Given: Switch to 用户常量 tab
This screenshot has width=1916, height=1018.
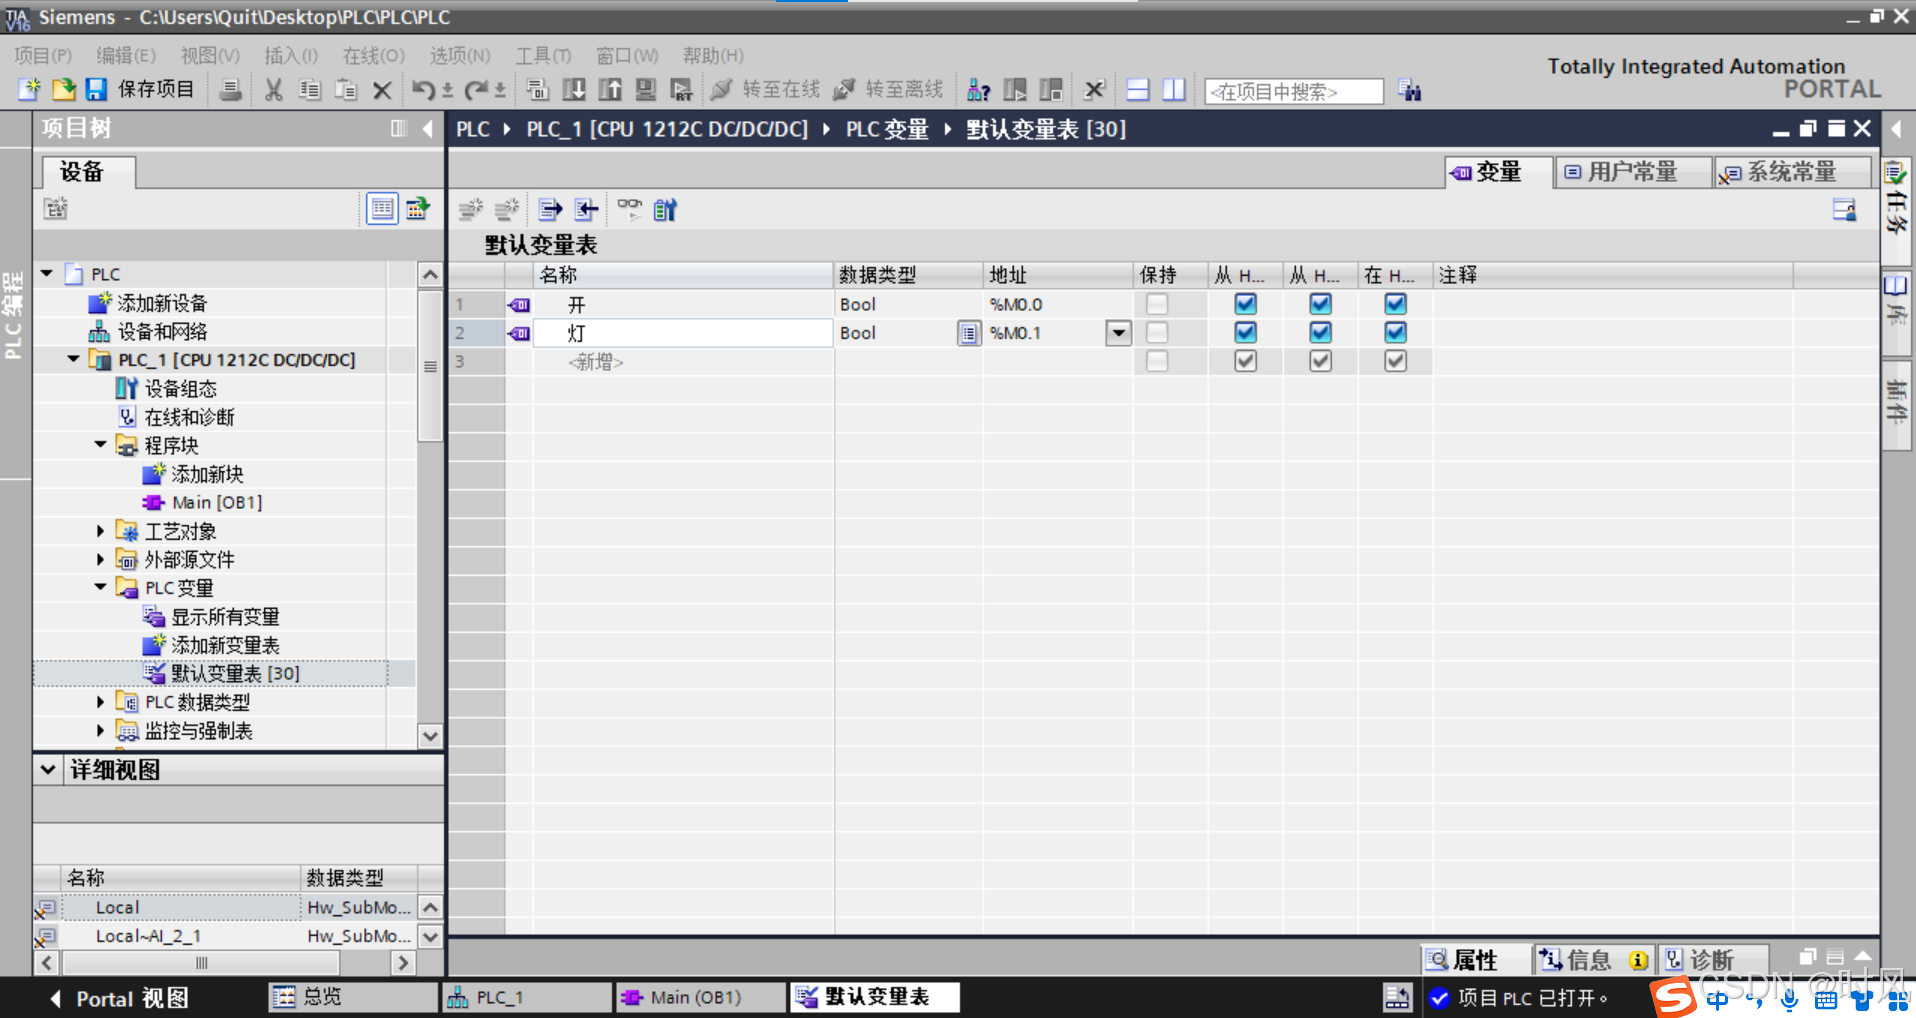Looking at the screenshot, I should [x=1632, y=172].
